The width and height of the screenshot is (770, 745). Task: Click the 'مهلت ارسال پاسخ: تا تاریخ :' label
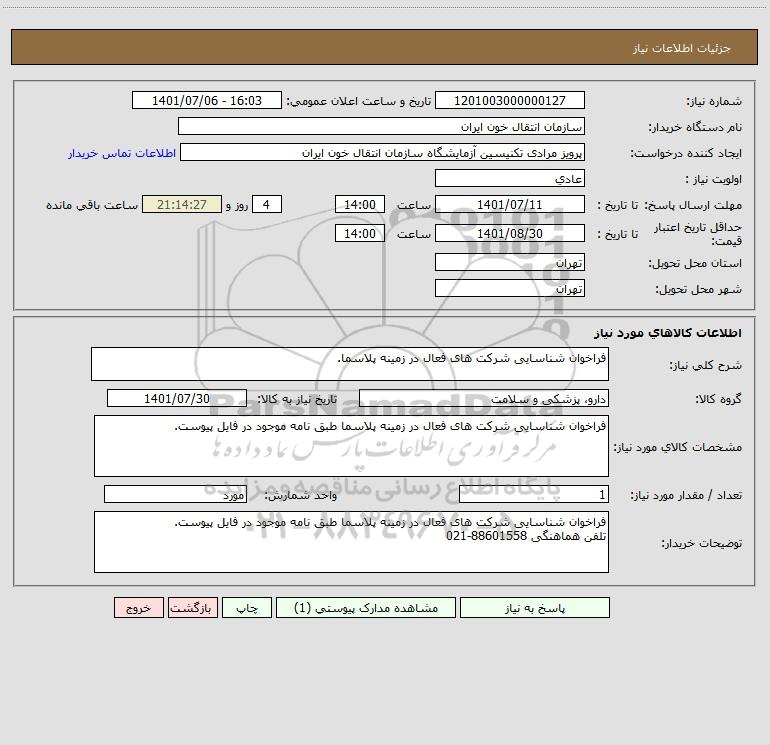point(669,205)
